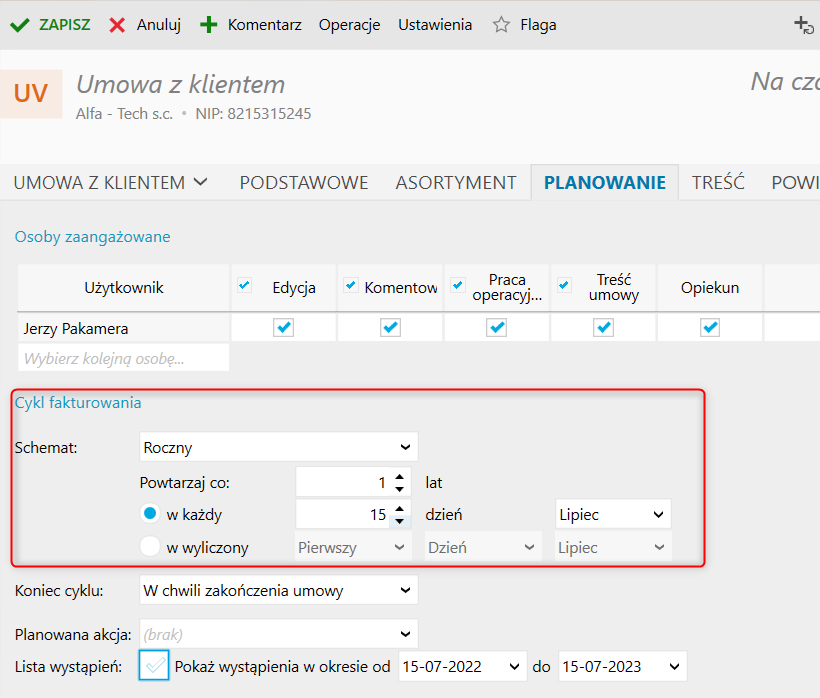Click the plus-refresh icon in toolbar corner
The height and width of the screenshot is (698, 820).
pos(804,25)
